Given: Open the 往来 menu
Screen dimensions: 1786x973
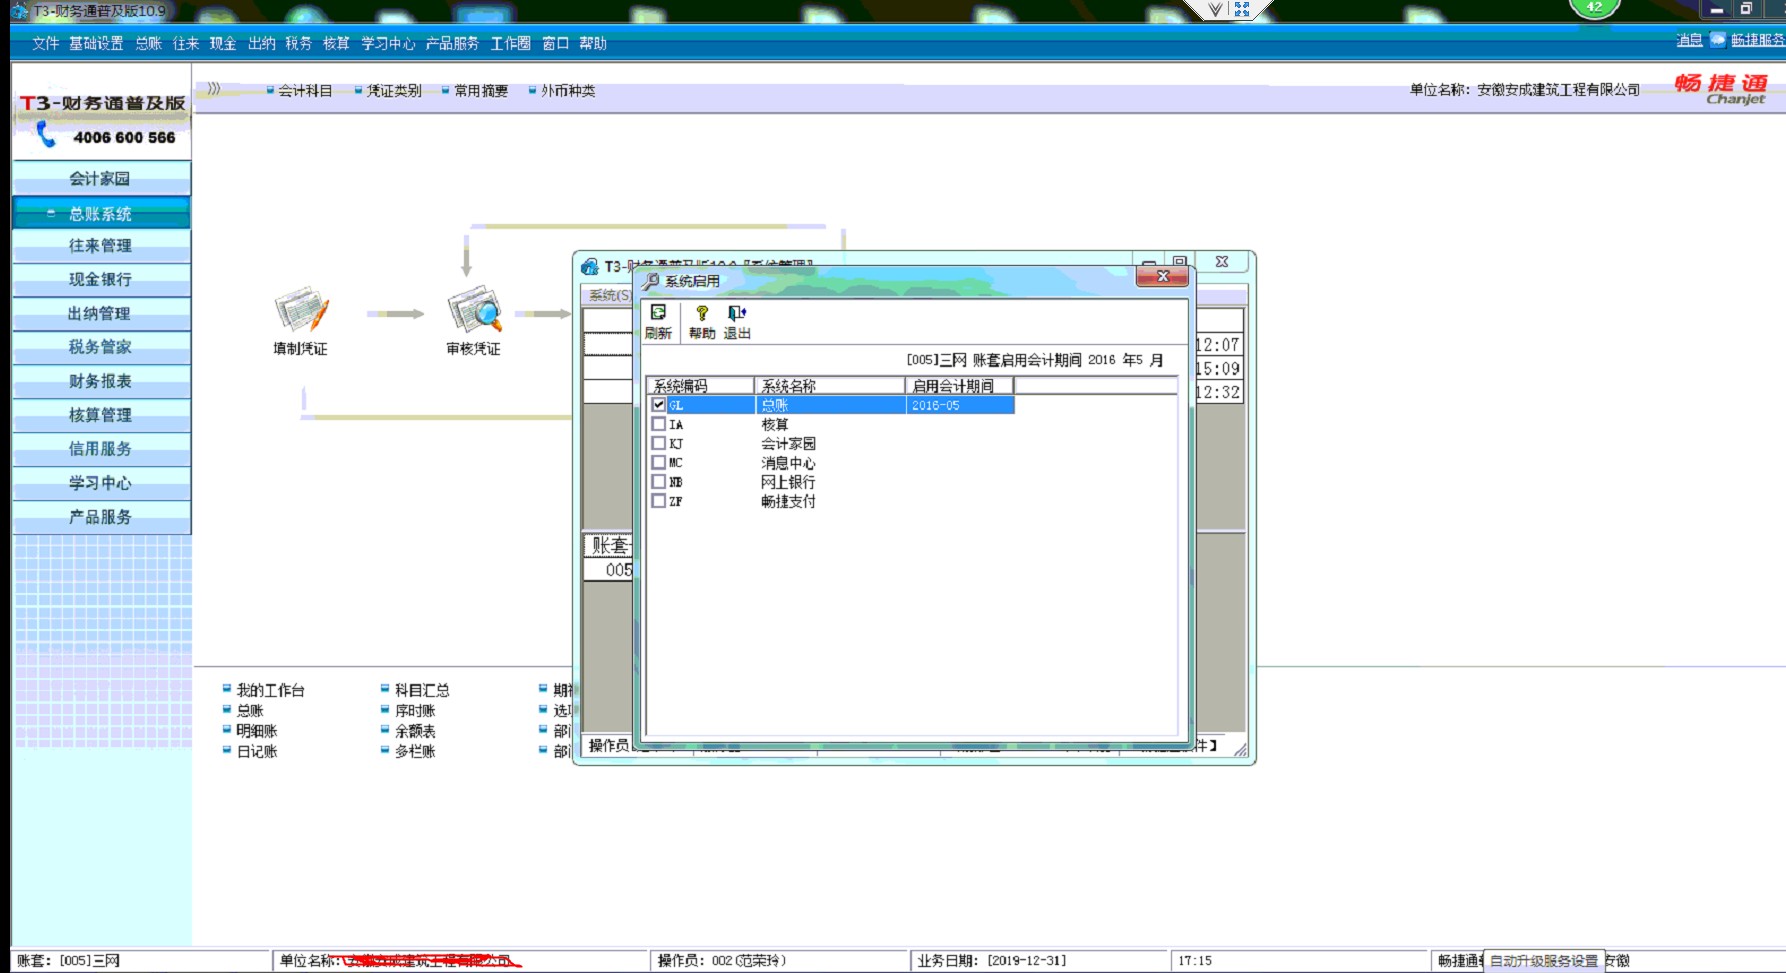Looking at the screenshot, I should point(186,43).
